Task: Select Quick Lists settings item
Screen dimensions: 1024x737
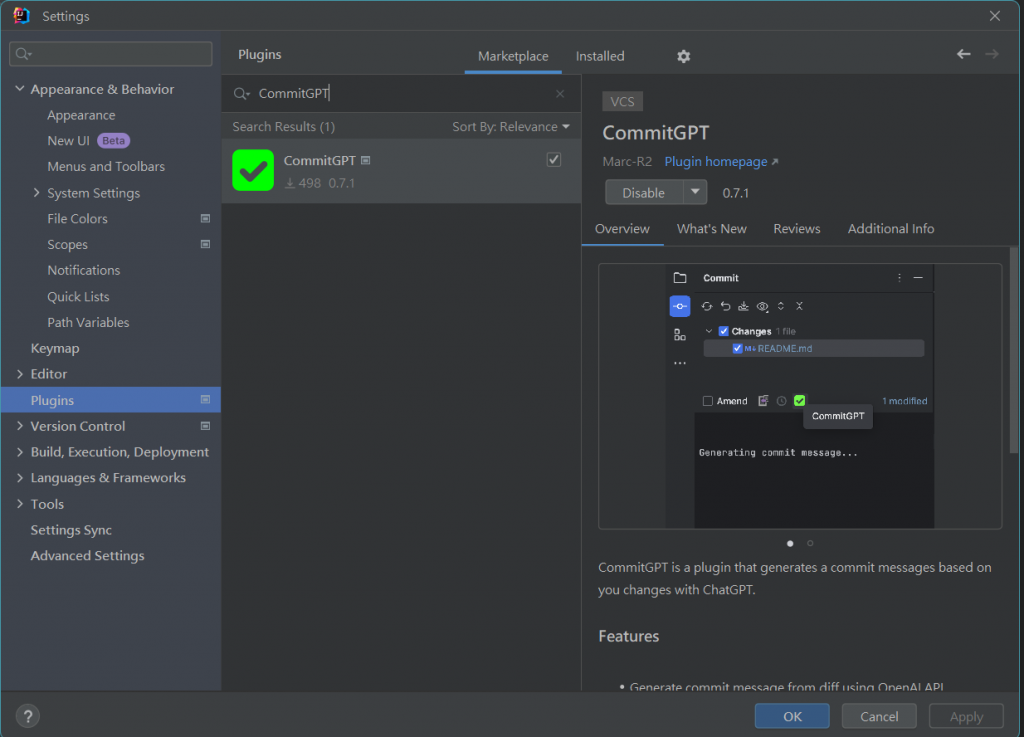Action: (78, 296)
